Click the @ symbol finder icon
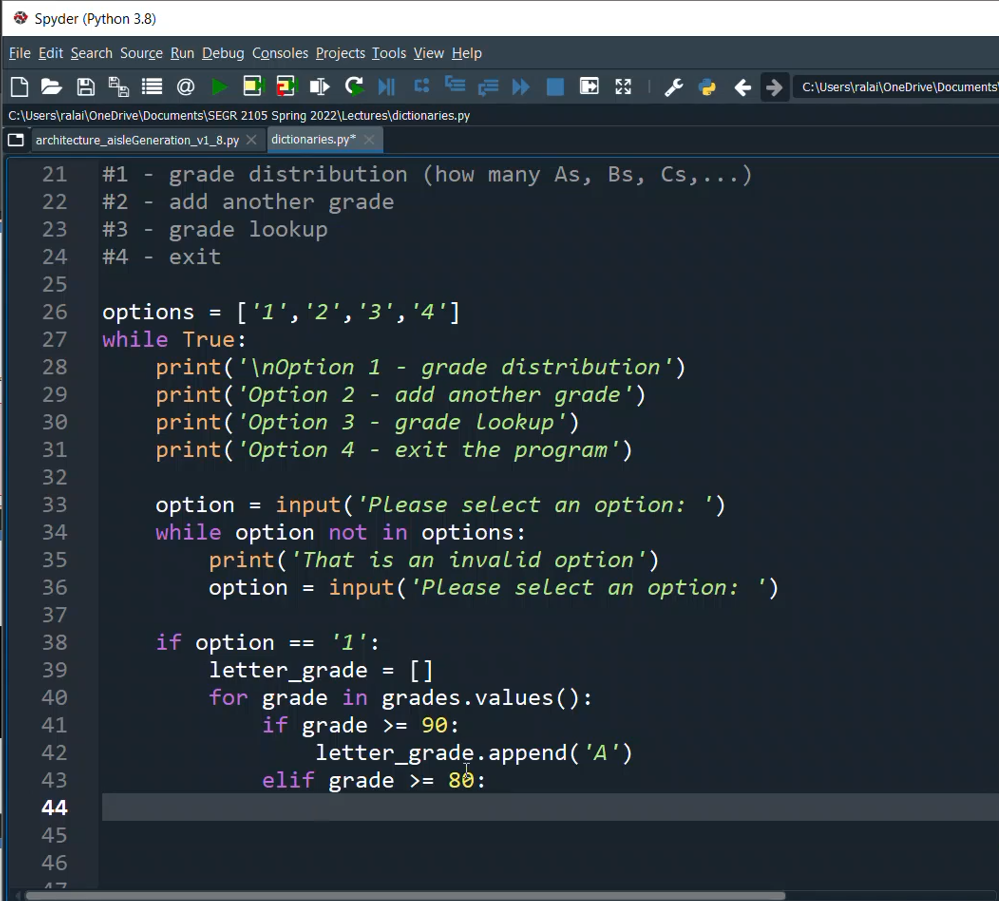The image size is (999, 901). tap(185, 87)
